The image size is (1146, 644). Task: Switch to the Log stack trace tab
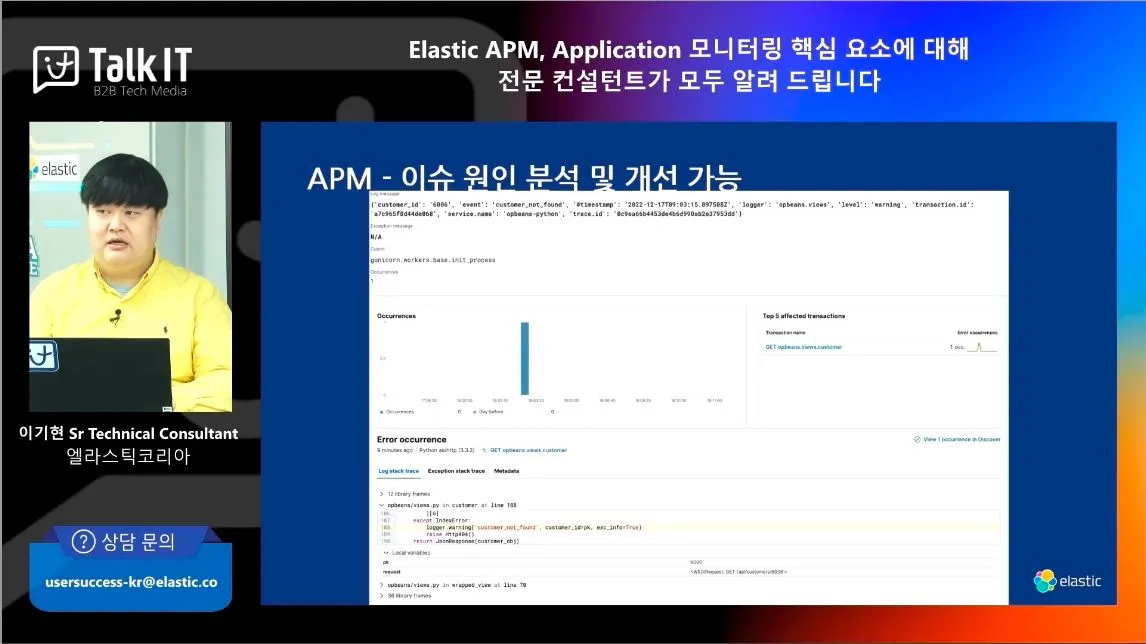398,471
